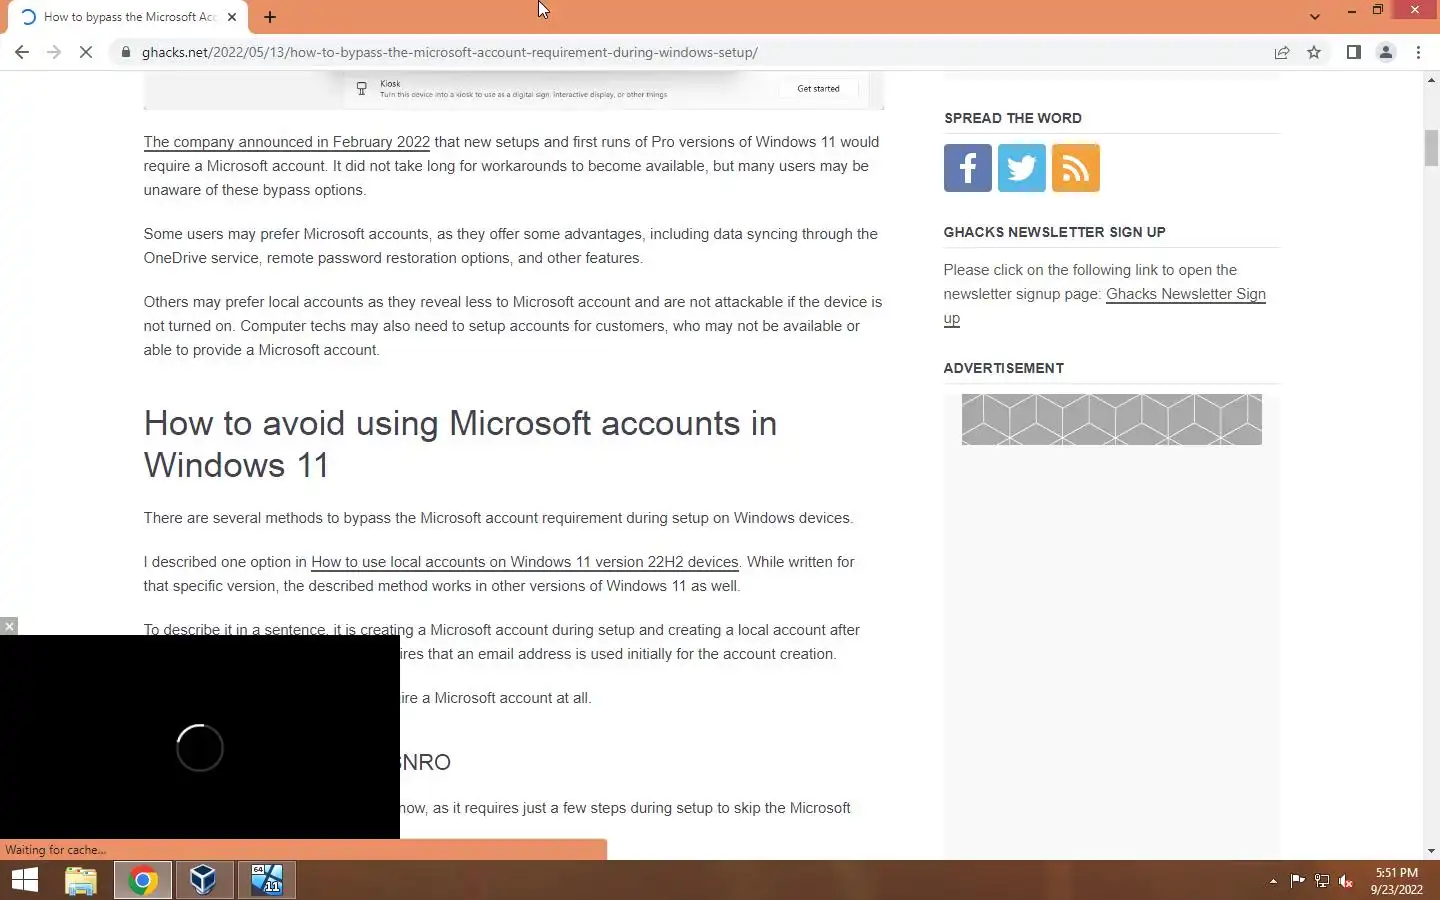Click the advertisement banner

click(1112, 419)
